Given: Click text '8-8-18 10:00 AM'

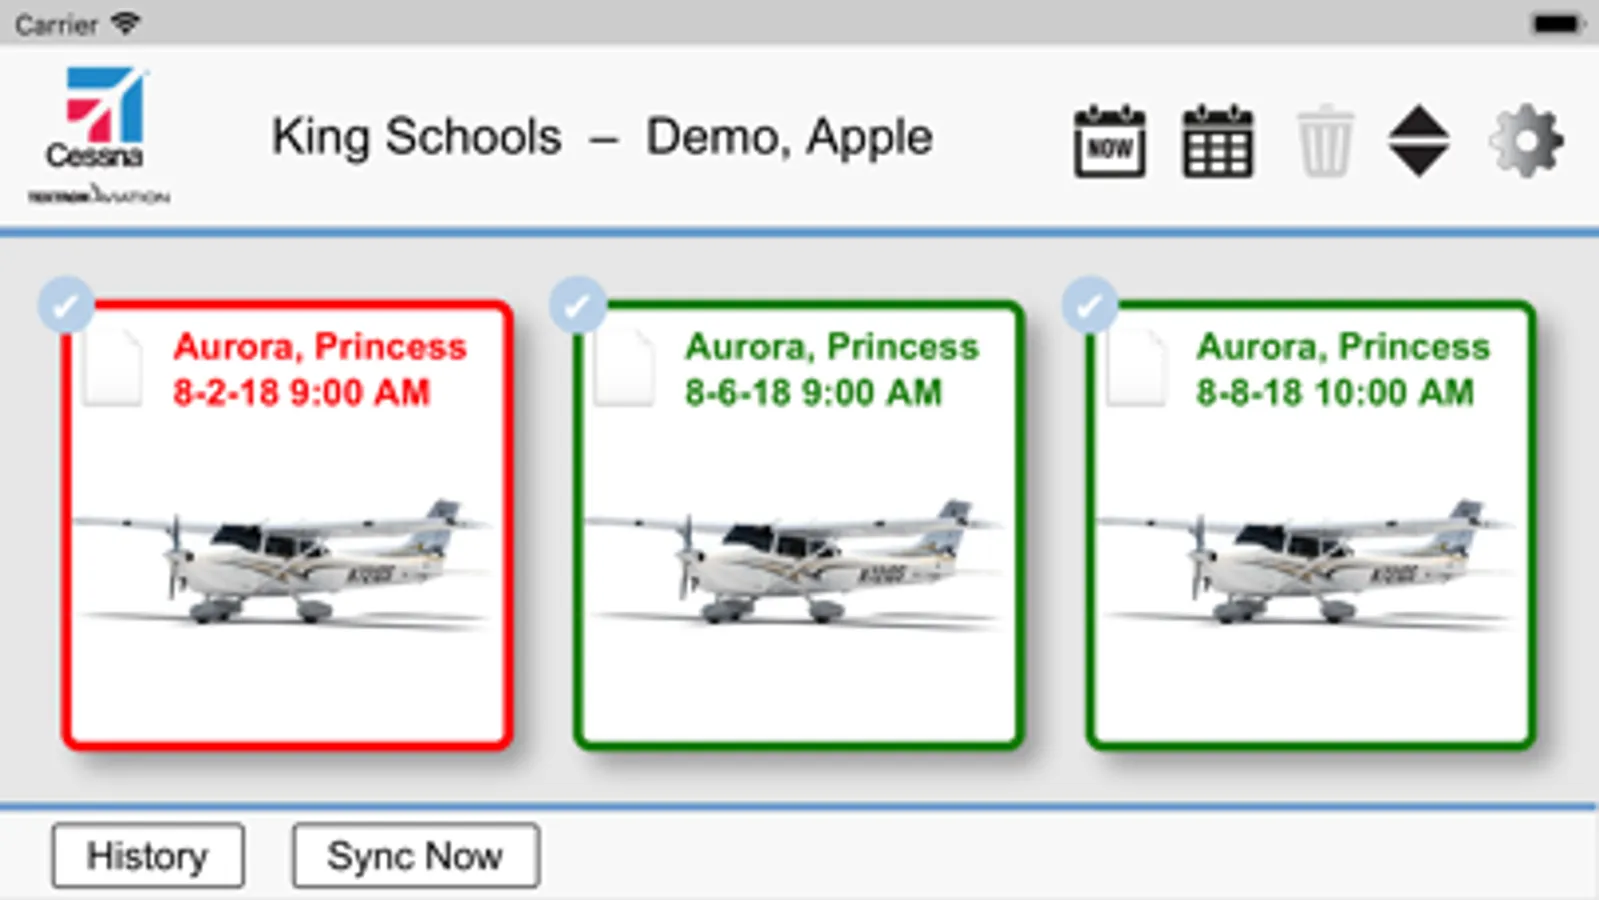Looking at the screenshot, I should coord(1335,393).
